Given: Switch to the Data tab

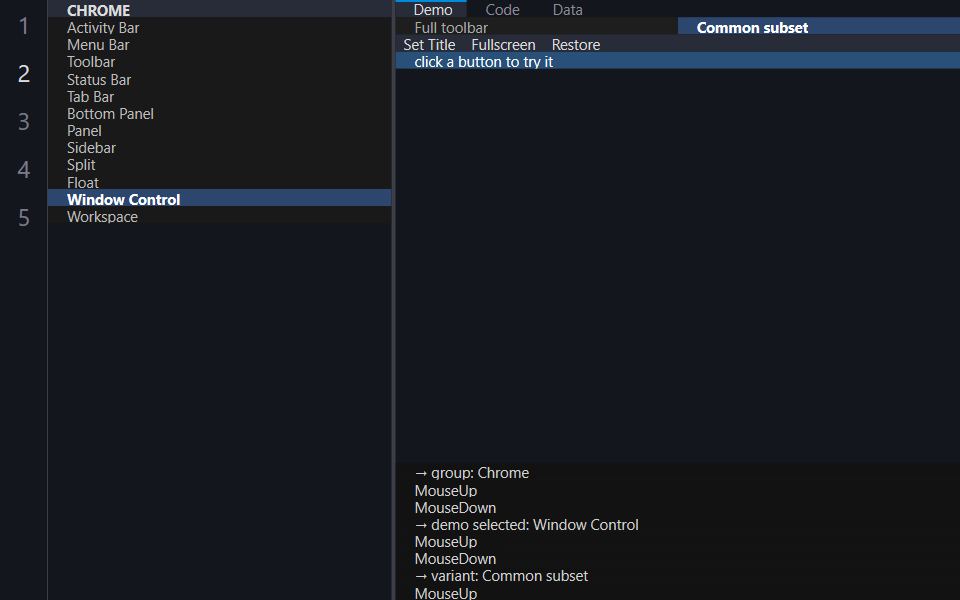Looking at the screenshot, I should coord(568,9).
